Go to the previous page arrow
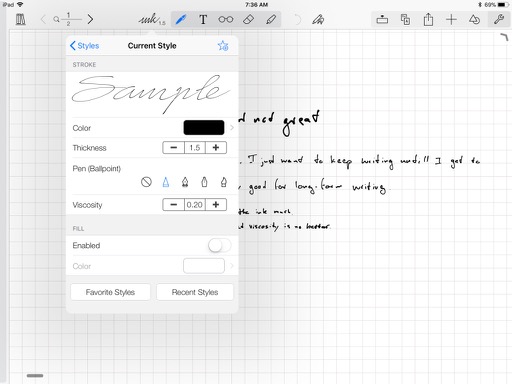Image resolution: width=512 pixels, height=384 pixels. pos(43,19)
